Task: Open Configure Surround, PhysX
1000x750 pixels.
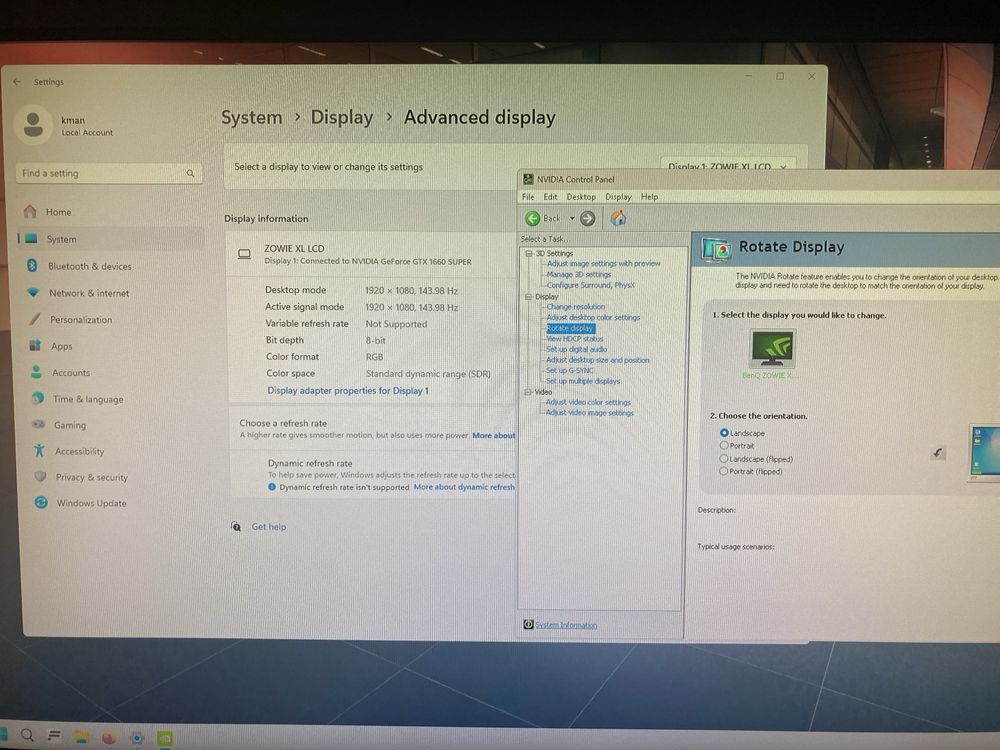Action: 591,285
